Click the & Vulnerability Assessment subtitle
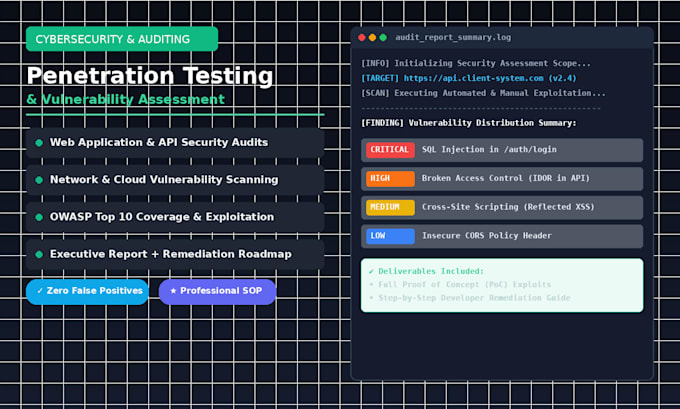This screenshot has height=409, width=680. click(x=126, y=99)
